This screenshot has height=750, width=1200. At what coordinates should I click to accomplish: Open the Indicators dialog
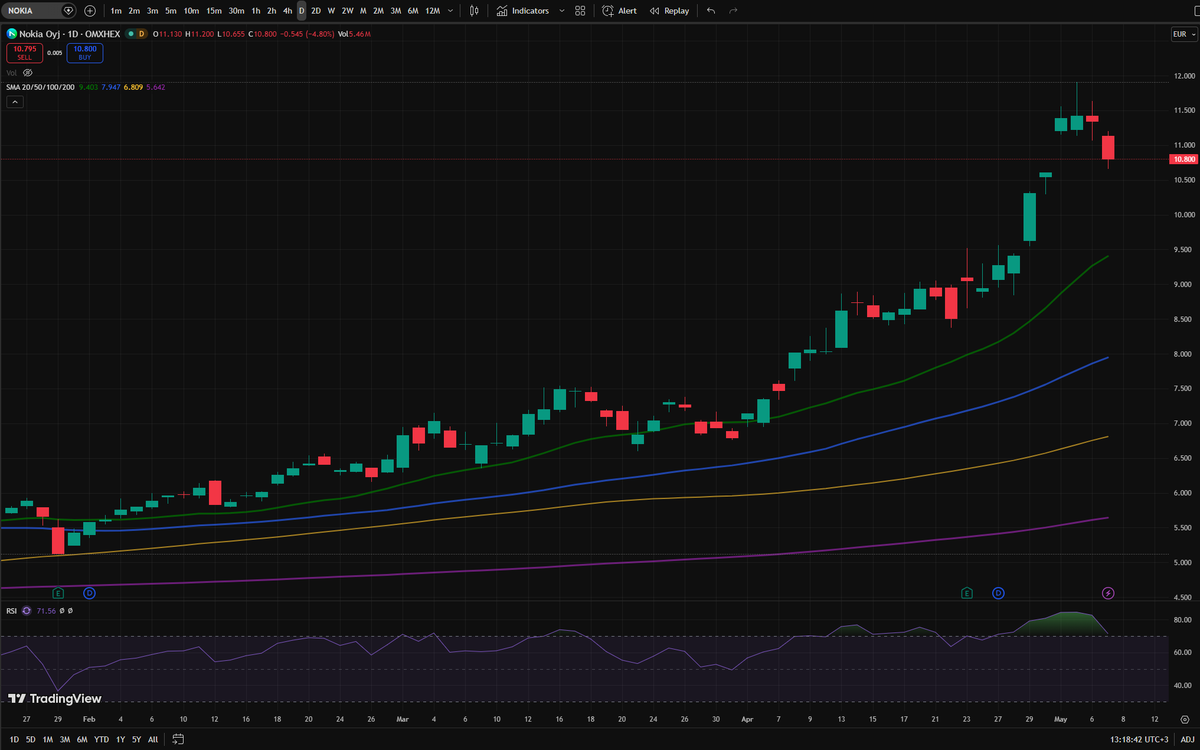point(523,10)
